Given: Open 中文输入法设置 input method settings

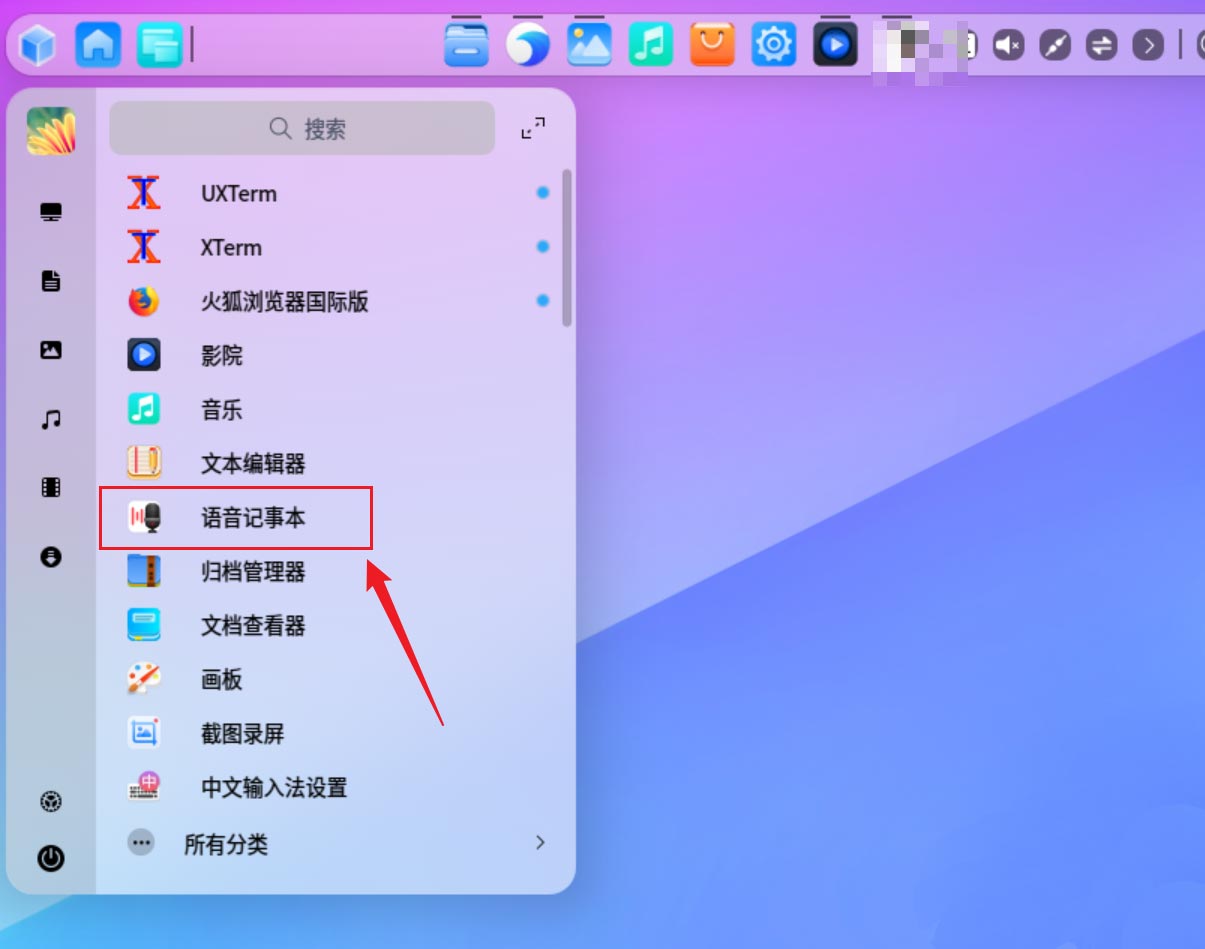Looking at the screenshot, I should coord(336,787).
